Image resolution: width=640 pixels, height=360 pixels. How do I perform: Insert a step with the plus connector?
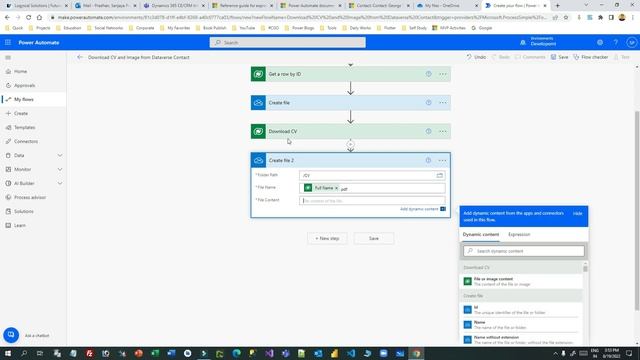tap(350, 144)
